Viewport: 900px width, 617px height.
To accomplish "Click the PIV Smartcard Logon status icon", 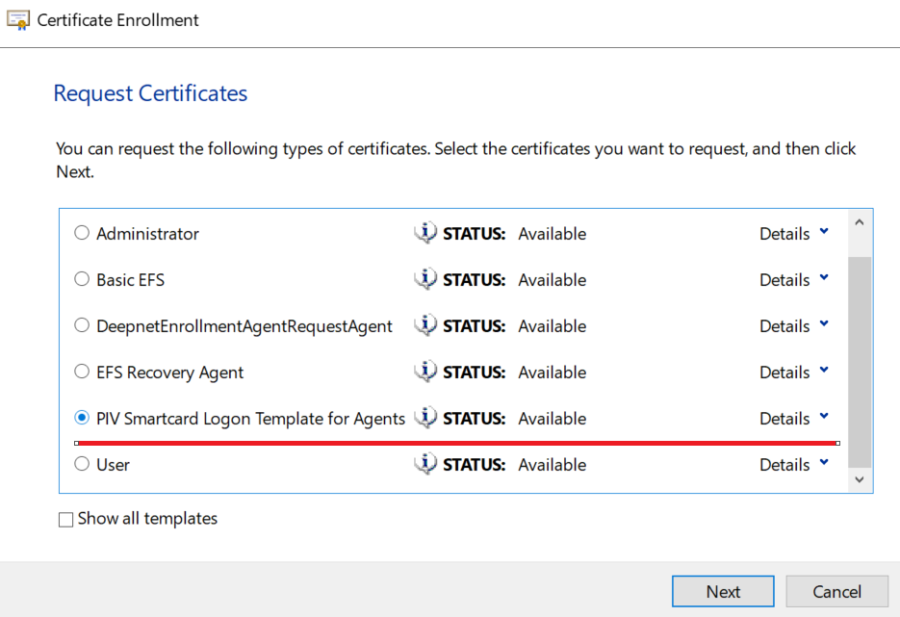I will click(x=425, y=418).
